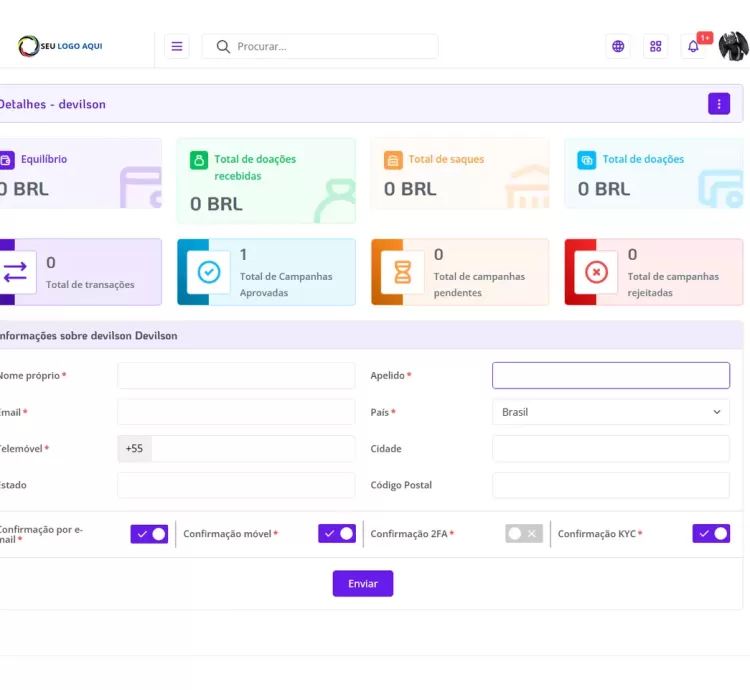Open the three-dot options menu in Detalhes header
750x690 pixels.
click(719, 104)
